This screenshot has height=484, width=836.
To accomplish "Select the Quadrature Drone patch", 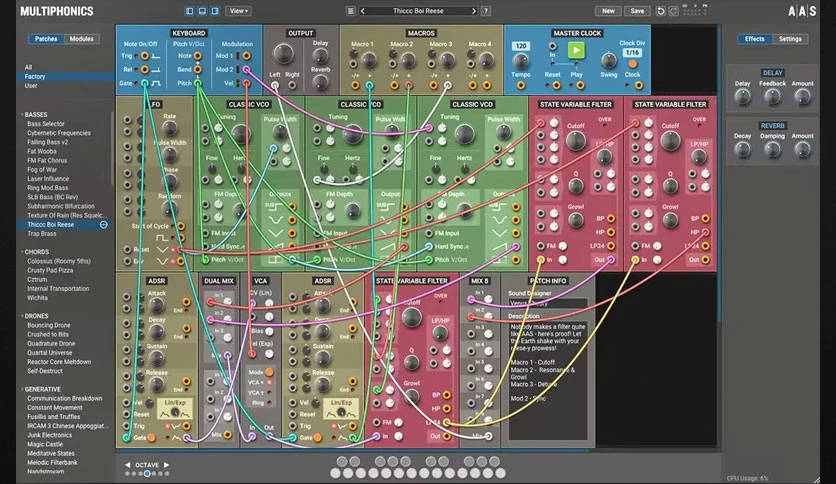I will pyautogui.click(x=51, y=343).
